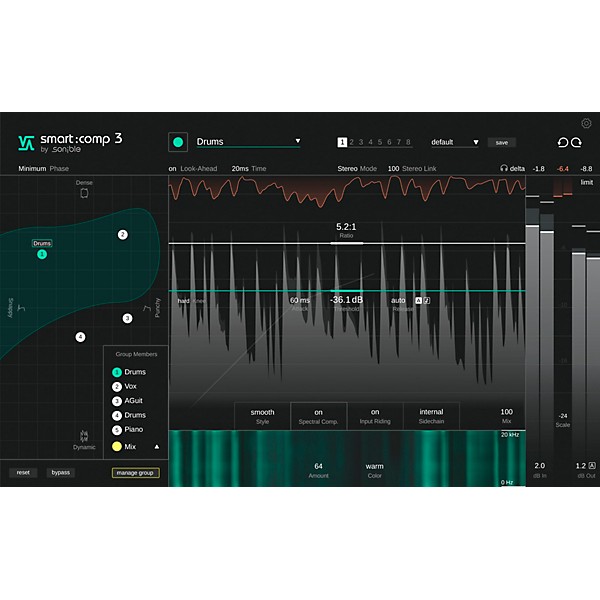Click the 1.2 dB Out value
This screenshot has height=600, width=600.
point(580,466)
